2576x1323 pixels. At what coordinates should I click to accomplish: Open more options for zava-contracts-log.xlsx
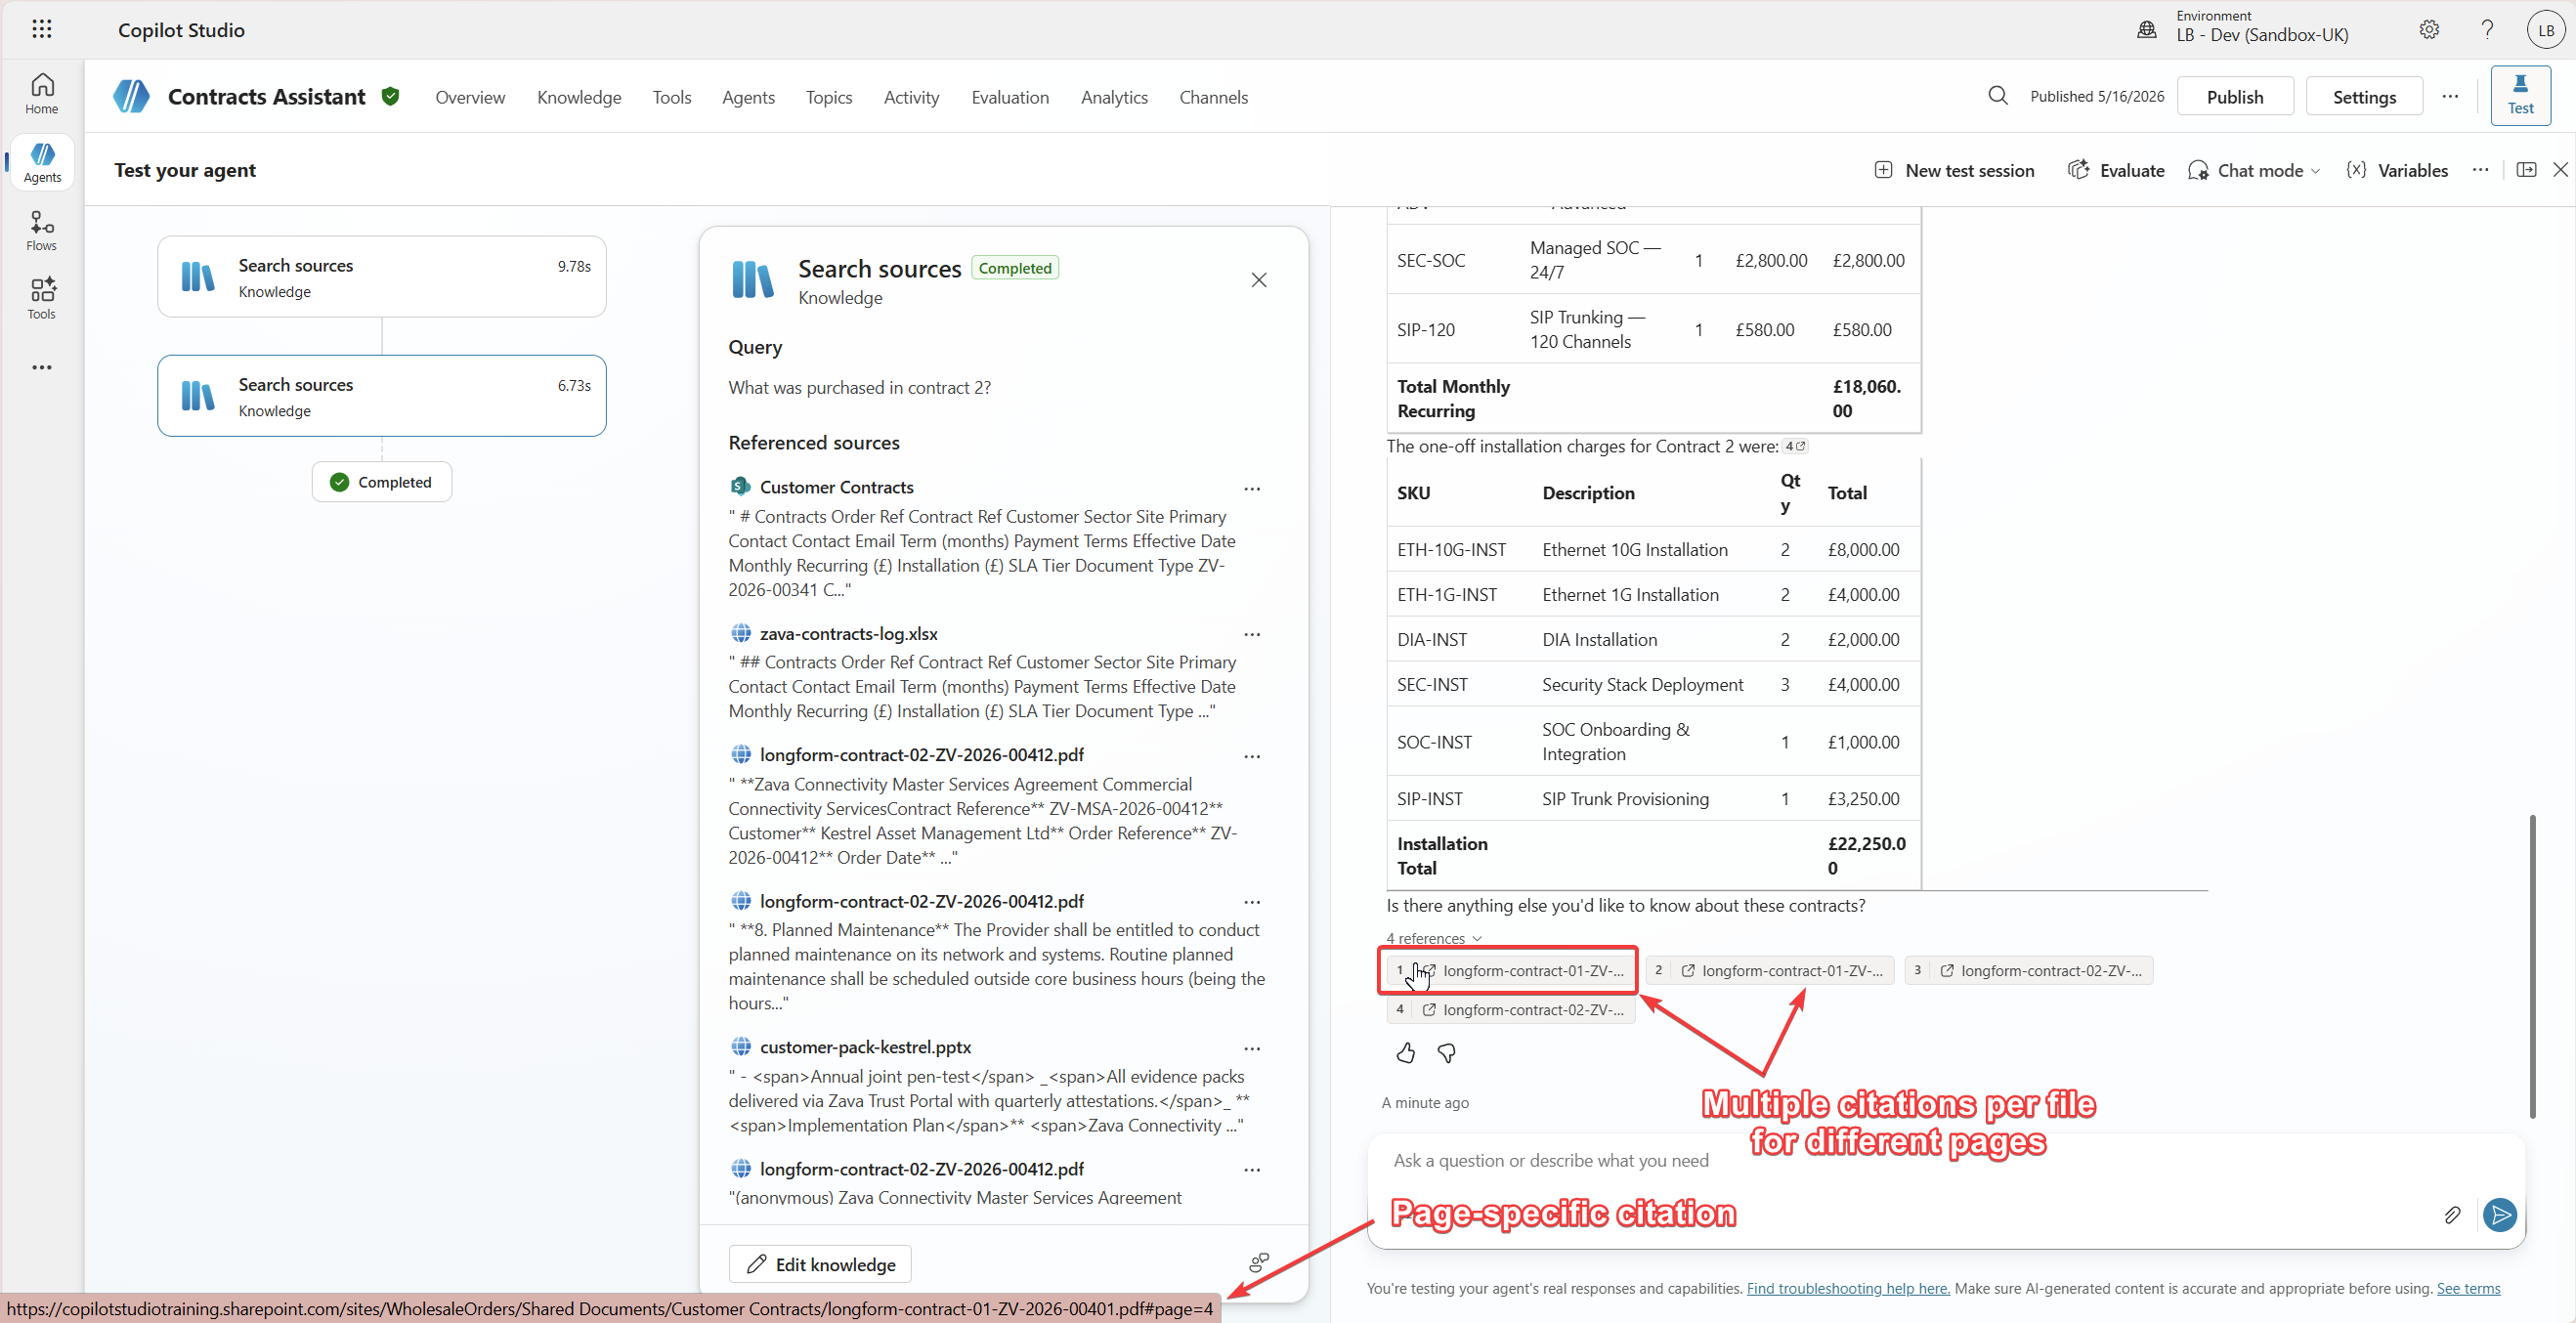(1251, 634)
